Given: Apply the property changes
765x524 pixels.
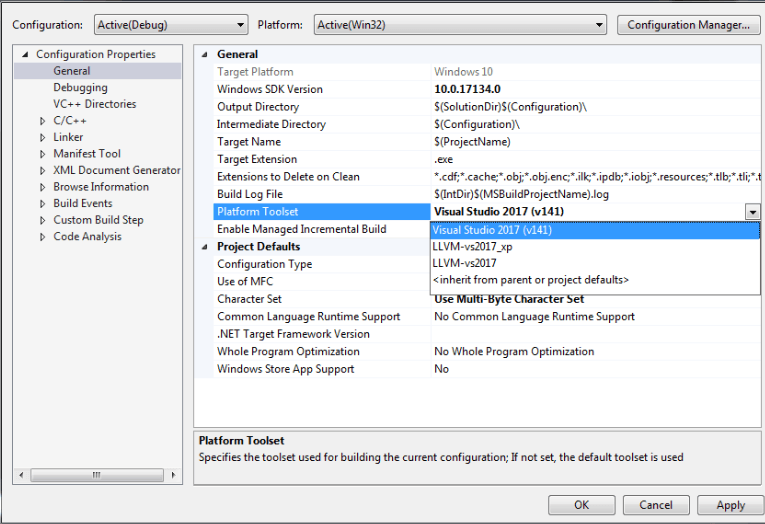Looking at the screenshot, I should click(x=730, y=505).
